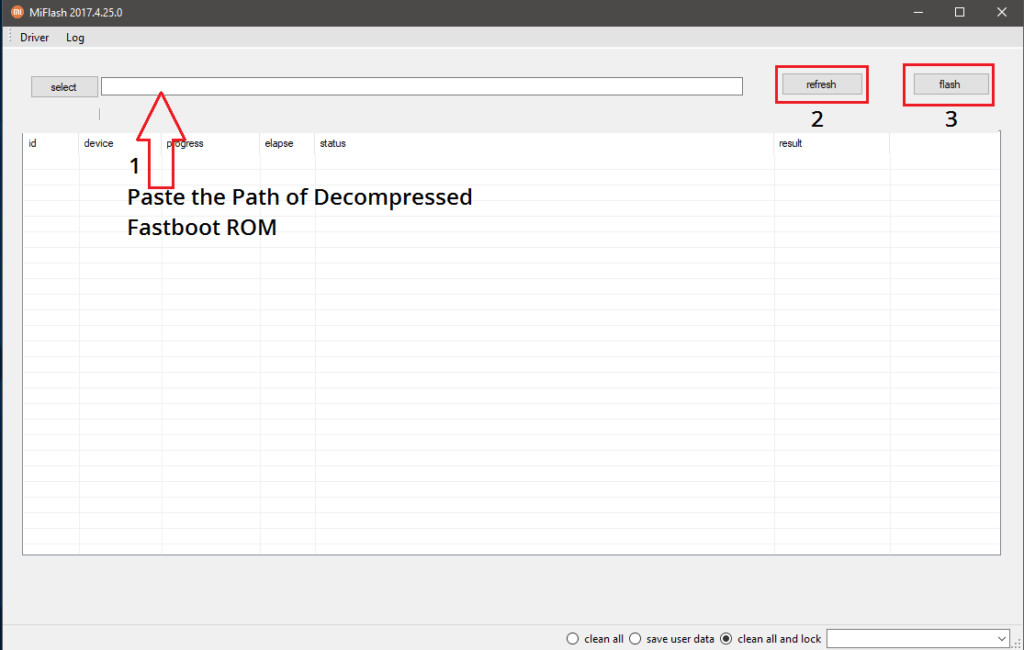
Task: Select the 'clean all and lock' radio option
Action: point(726,638)
